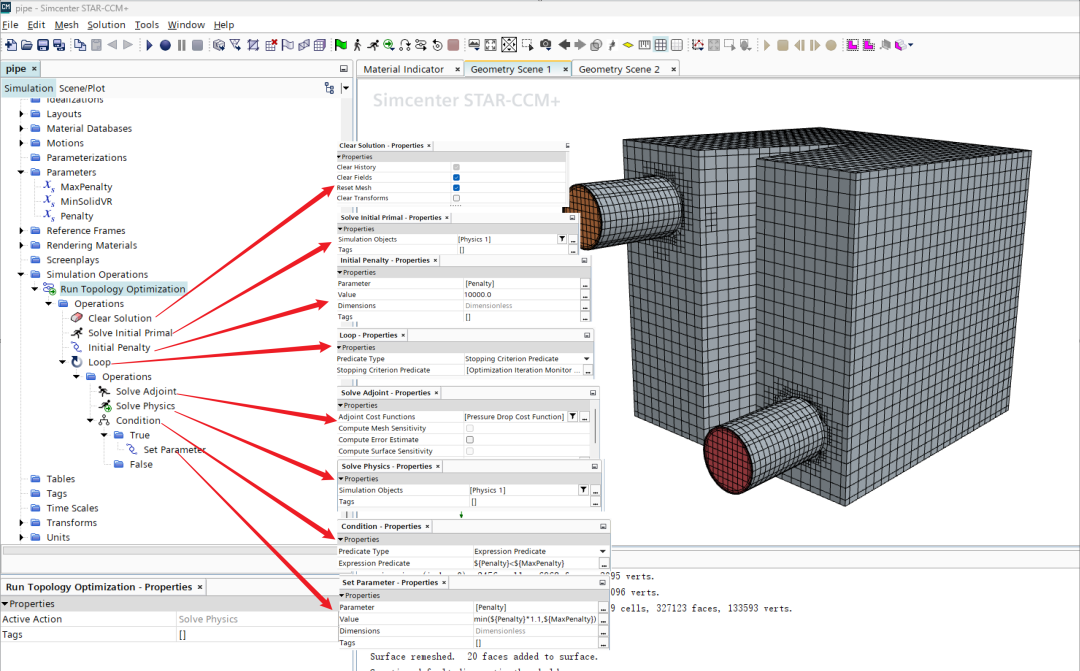This screenshot has height=671, width=1080.
Task: Click ellipsis beside Expression Predicate field
Action: (x=604, y=564)
